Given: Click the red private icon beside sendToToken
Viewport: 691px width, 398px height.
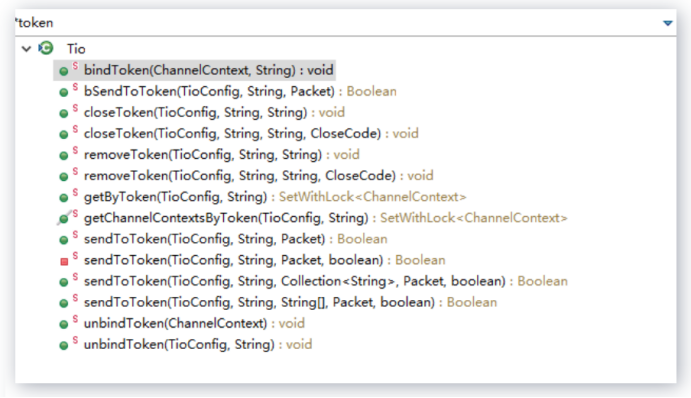Looking at the screenshot, I should 64,261.
